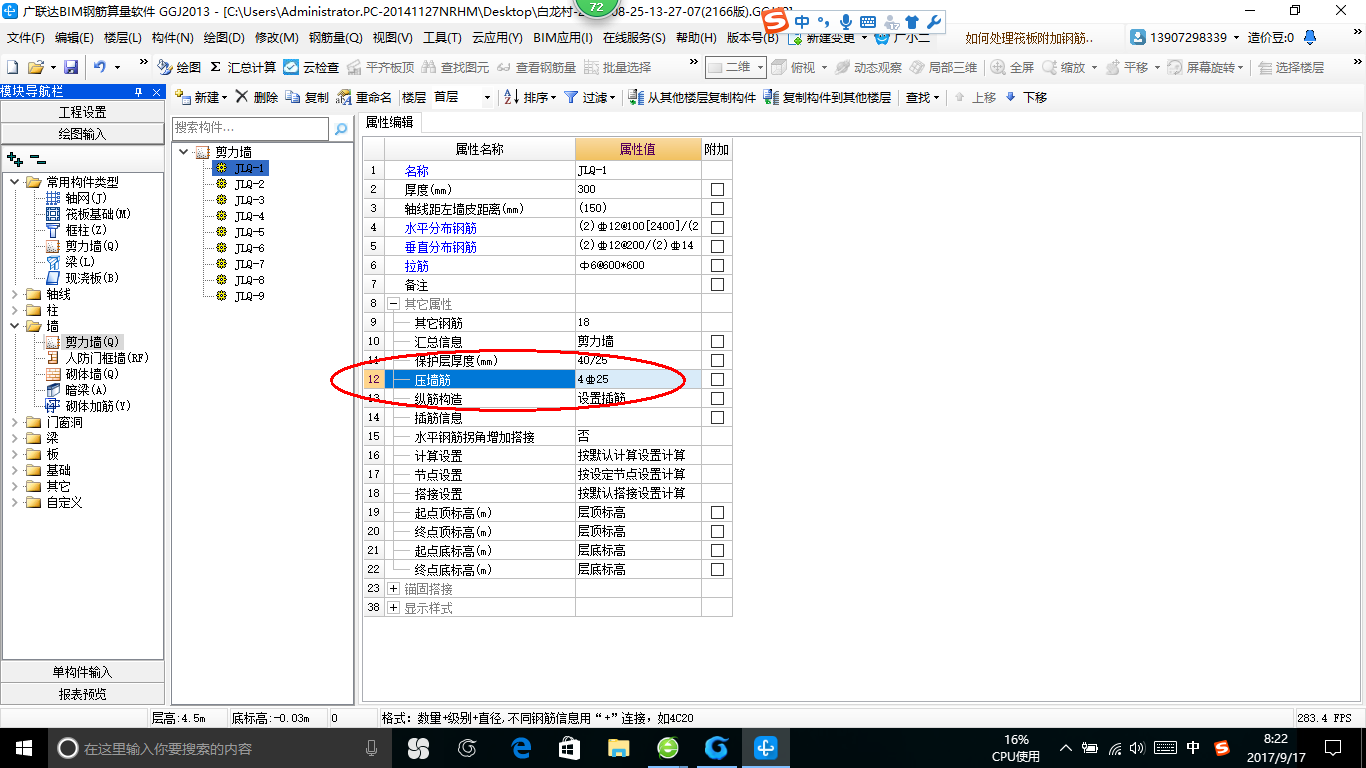Click the 13907298339 account icon

[x=1138, y=37]
